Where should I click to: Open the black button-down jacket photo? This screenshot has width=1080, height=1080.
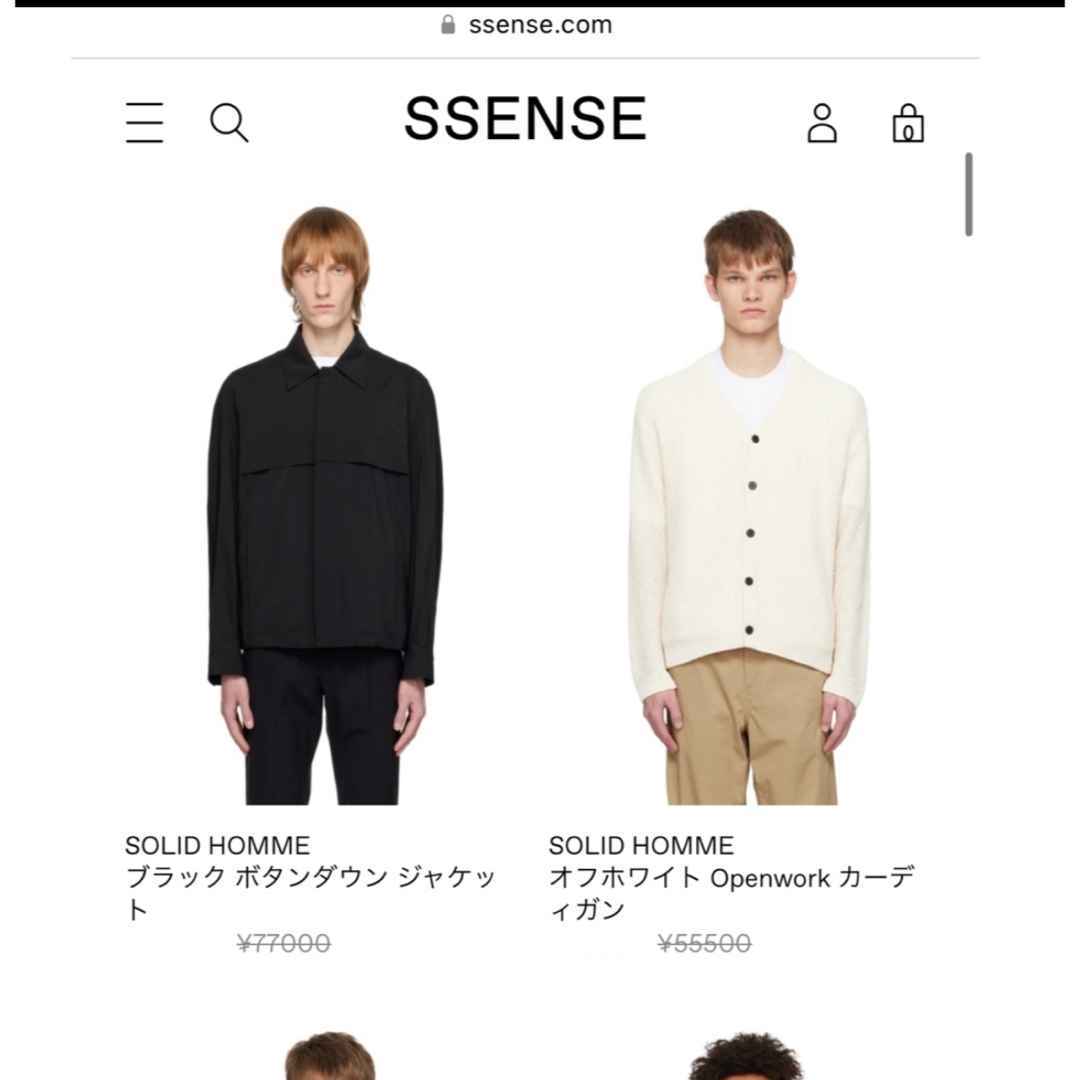point(323,505)
